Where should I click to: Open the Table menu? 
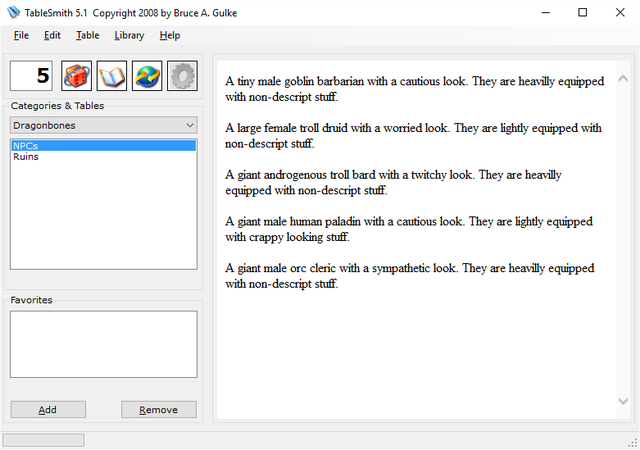(88, 36)
